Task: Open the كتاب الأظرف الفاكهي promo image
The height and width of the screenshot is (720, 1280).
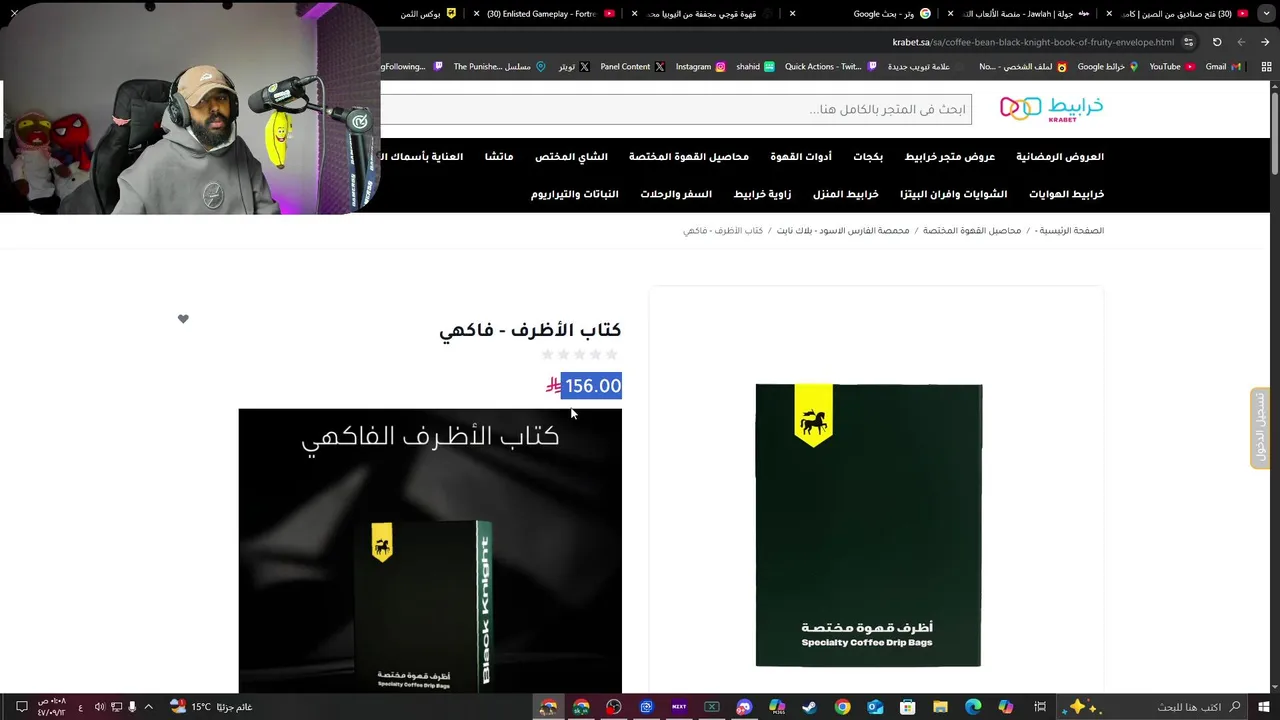Action: tap(430, 550)
